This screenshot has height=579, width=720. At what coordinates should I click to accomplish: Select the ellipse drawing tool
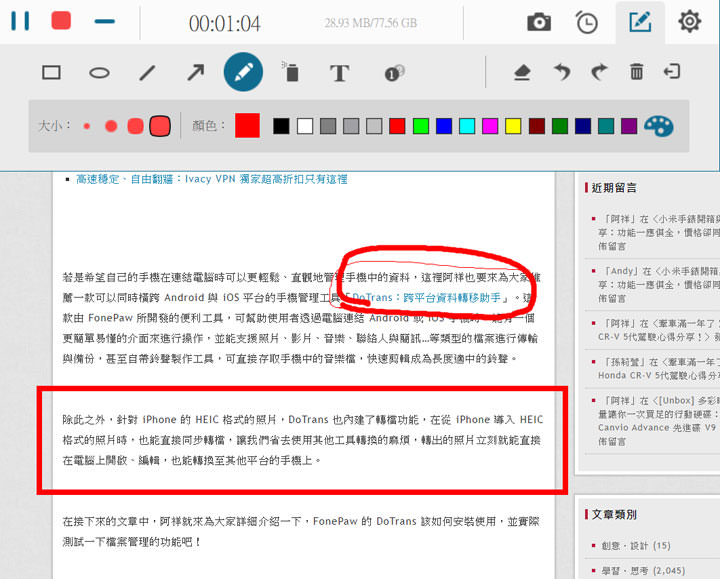[99, 73]
